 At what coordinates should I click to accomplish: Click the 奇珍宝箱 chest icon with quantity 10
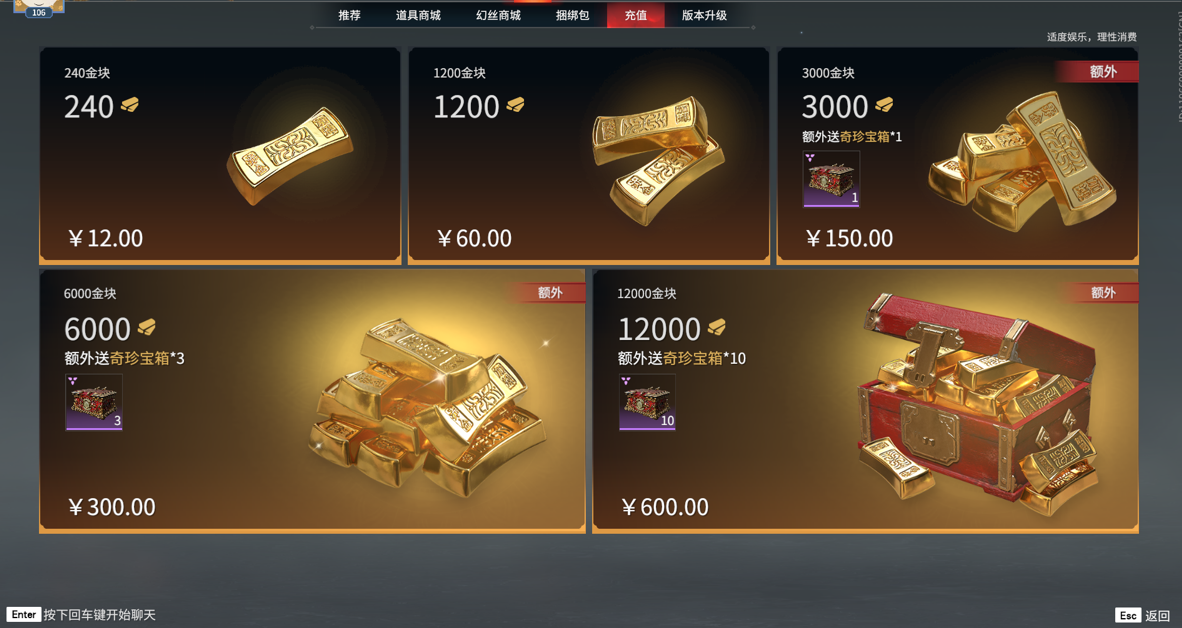click(647, 402)
